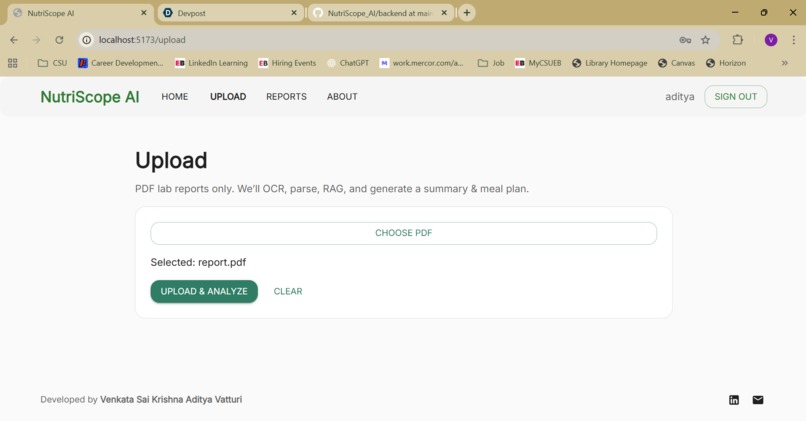Screen dimensions: 806x421
Task: Clear the selected file with CLEAR
Action: click(x=288, y=291)
